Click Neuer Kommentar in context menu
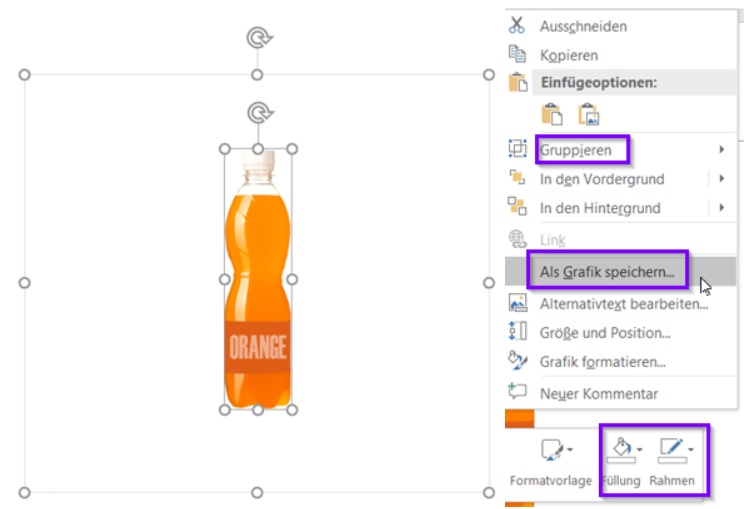 pos(598,394)
